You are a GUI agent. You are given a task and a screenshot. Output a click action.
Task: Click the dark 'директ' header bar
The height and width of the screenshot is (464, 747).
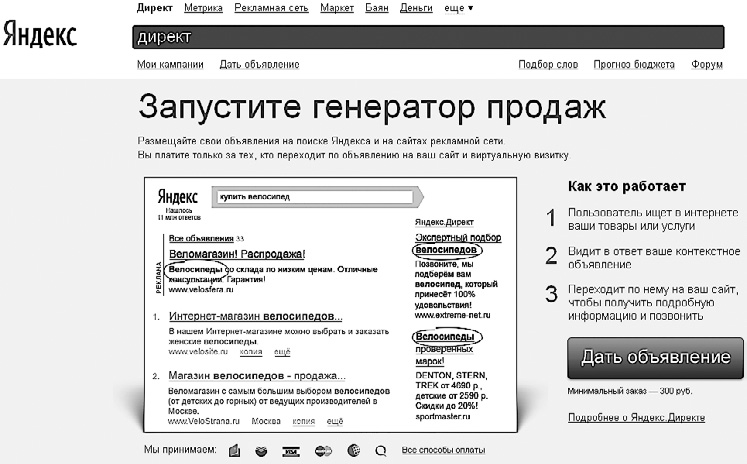pyautogui.click(x=428, y=37)
